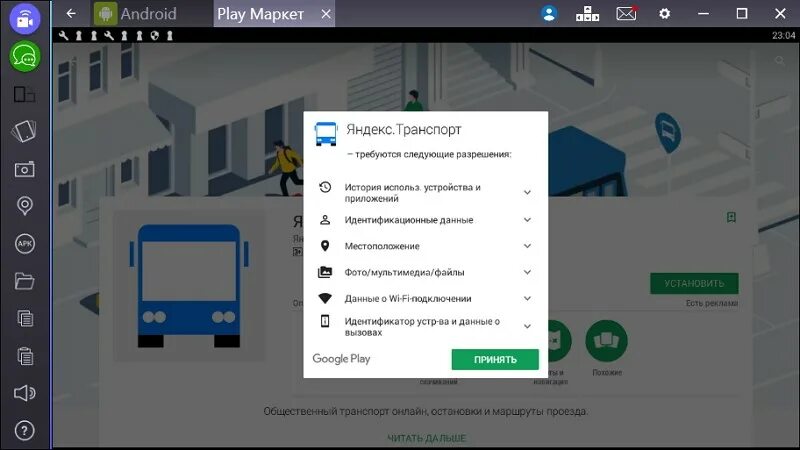The height and width of the screenshot is (450, 800).
Task: Click the Яндекс.Транспорт dialog title
Action: coord(404,130)
